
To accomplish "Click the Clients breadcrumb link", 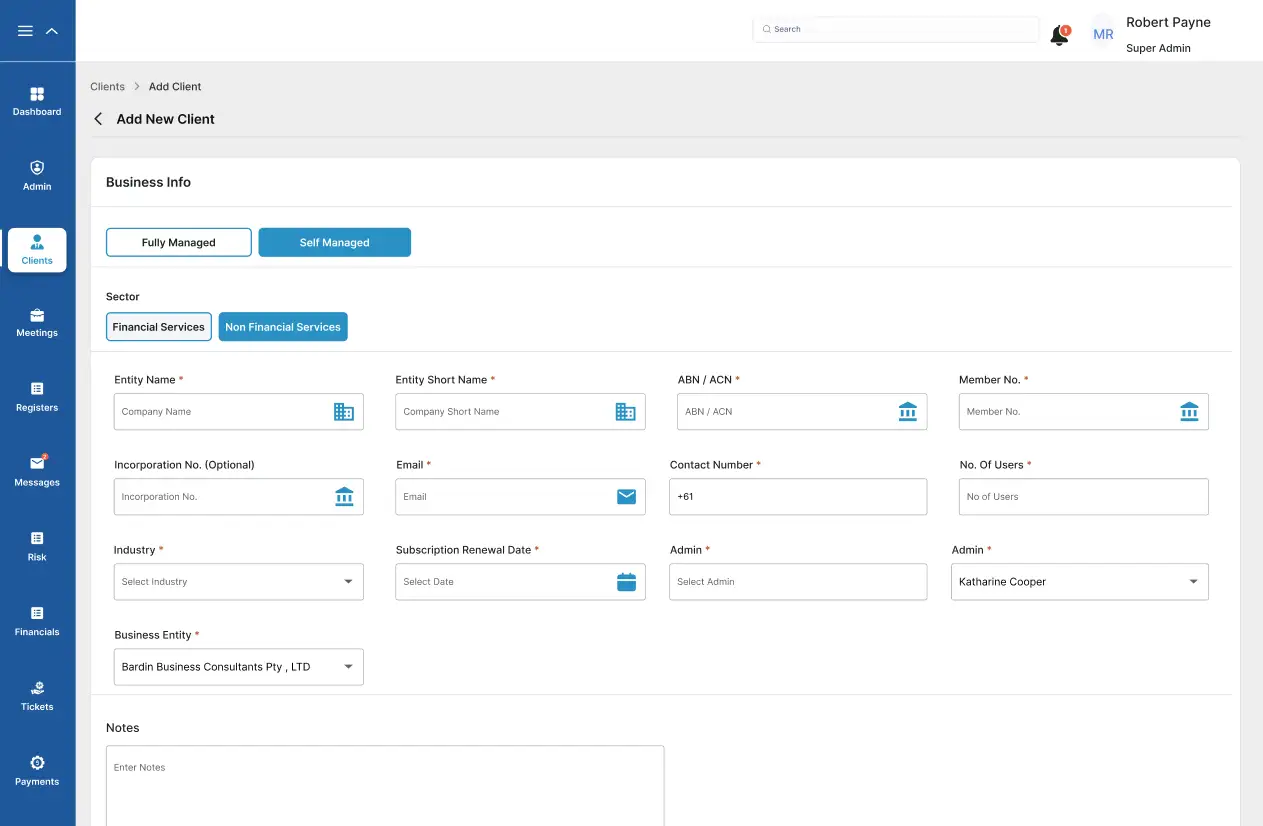I will pyautogui.click(x=107, y=87).
